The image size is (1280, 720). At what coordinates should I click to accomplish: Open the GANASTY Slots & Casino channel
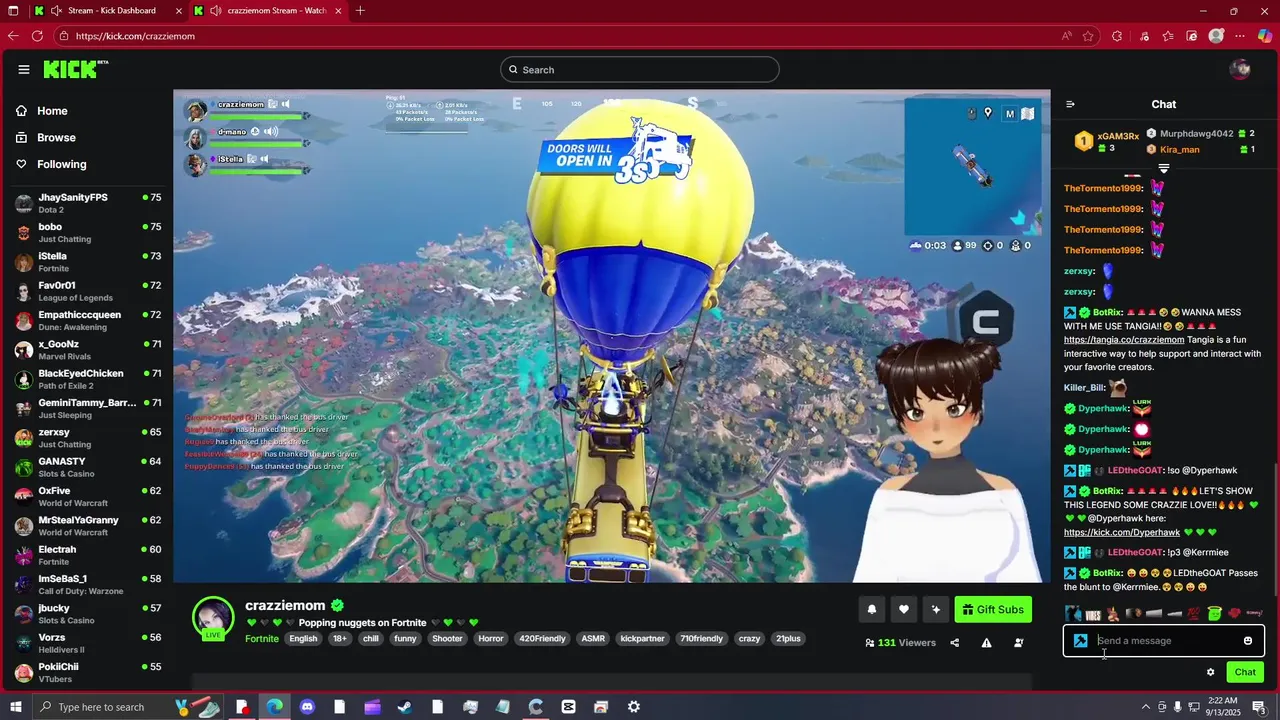point(87,467)
